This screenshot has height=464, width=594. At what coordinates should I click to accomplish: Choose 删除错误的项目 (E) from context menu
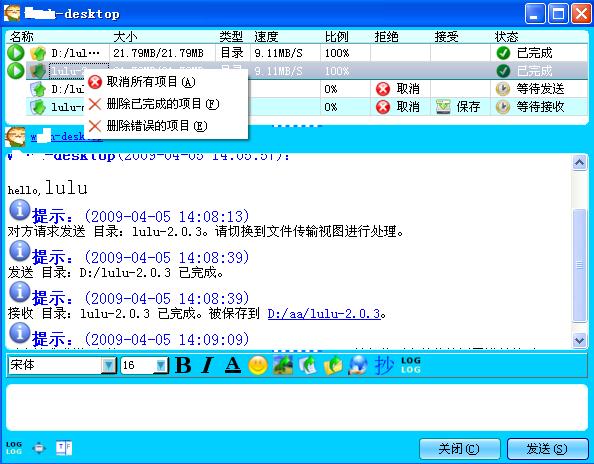(166, 126)
